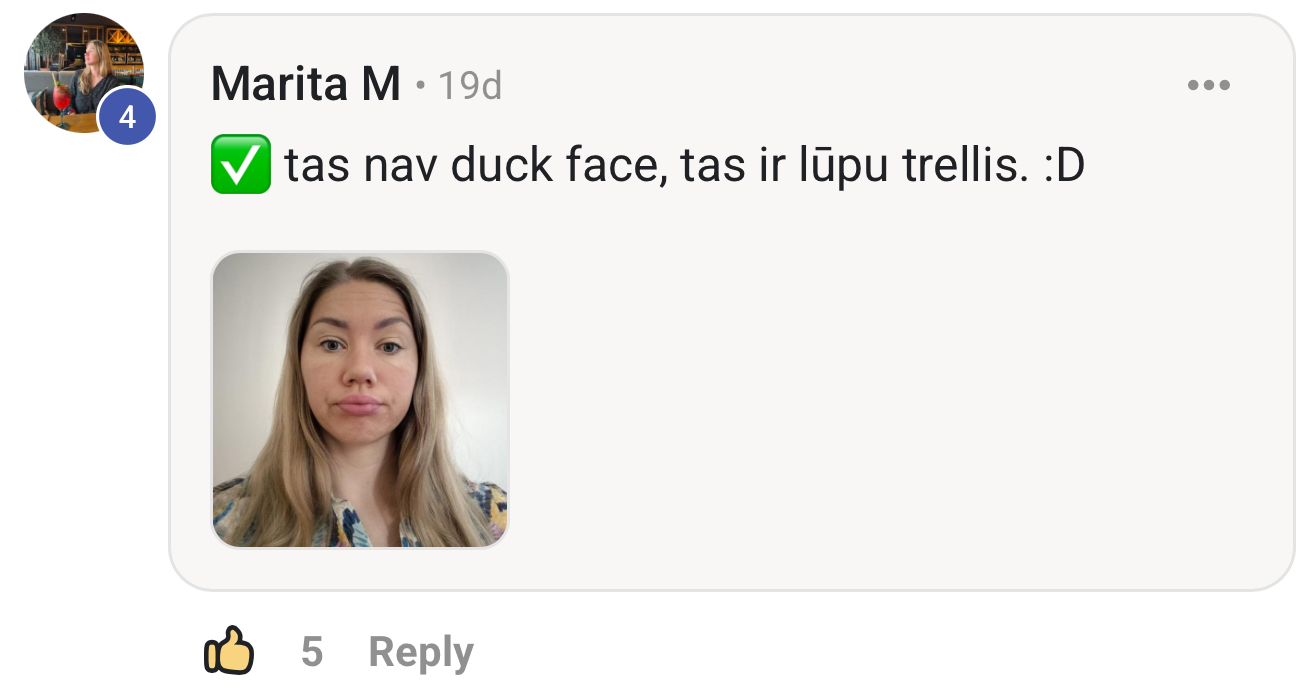View who liked via the 5 count
The width and height of the screenshot is (1313, 690).
click(x=312, y=653)
